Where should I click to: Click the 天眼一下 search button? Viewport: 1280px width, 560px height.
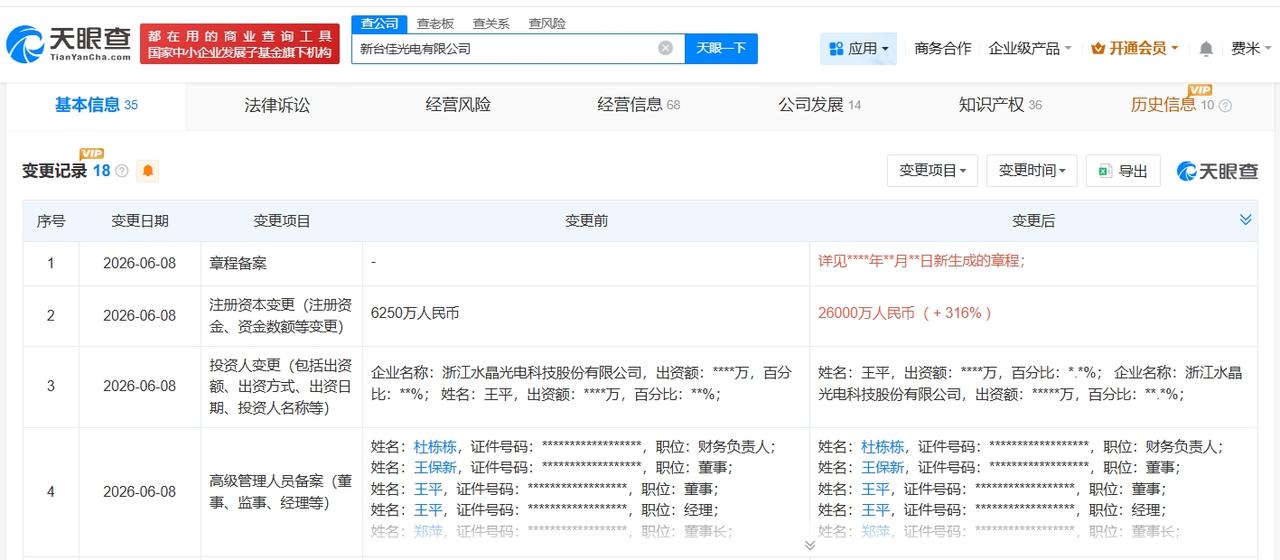[x=721, y=48]
